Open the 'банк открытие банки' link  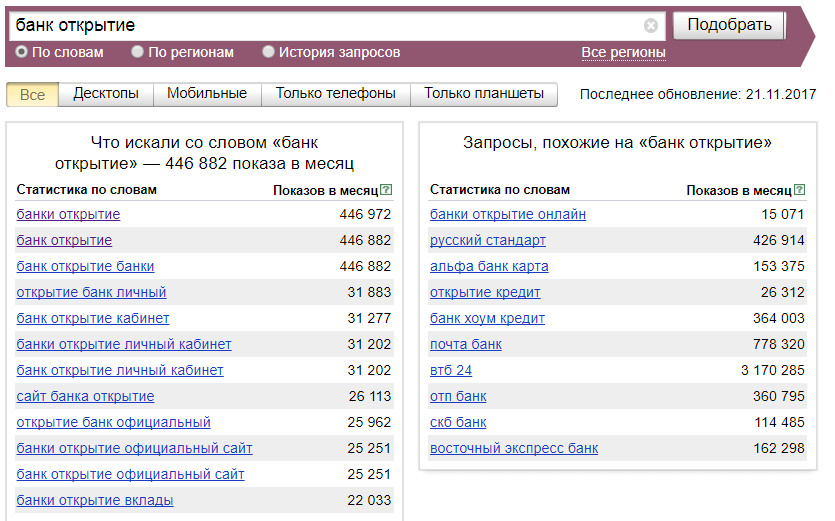coord(85,266)
